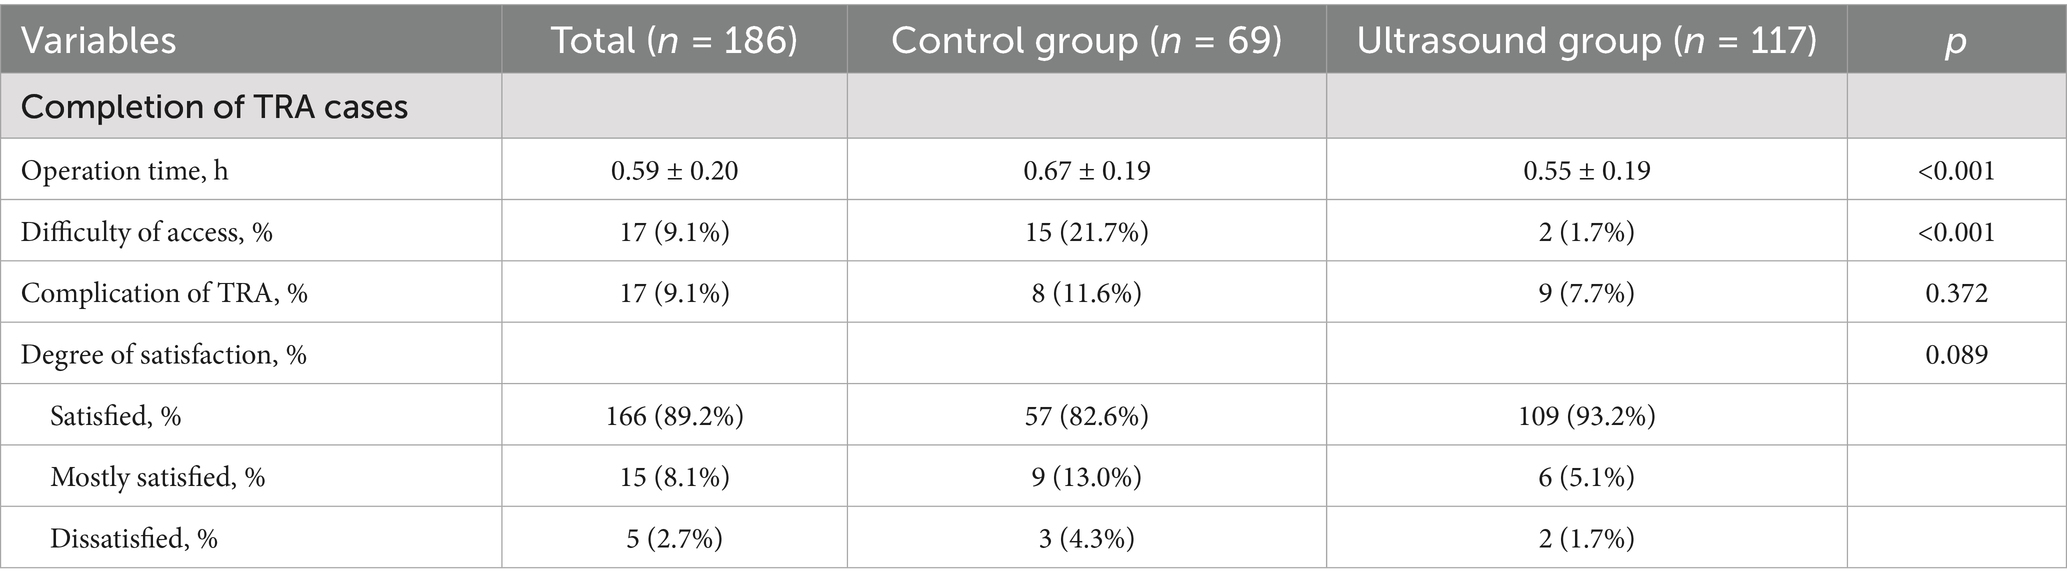
Task: Click the 15 (21.7%) cell
Action: click(1086, 232)
